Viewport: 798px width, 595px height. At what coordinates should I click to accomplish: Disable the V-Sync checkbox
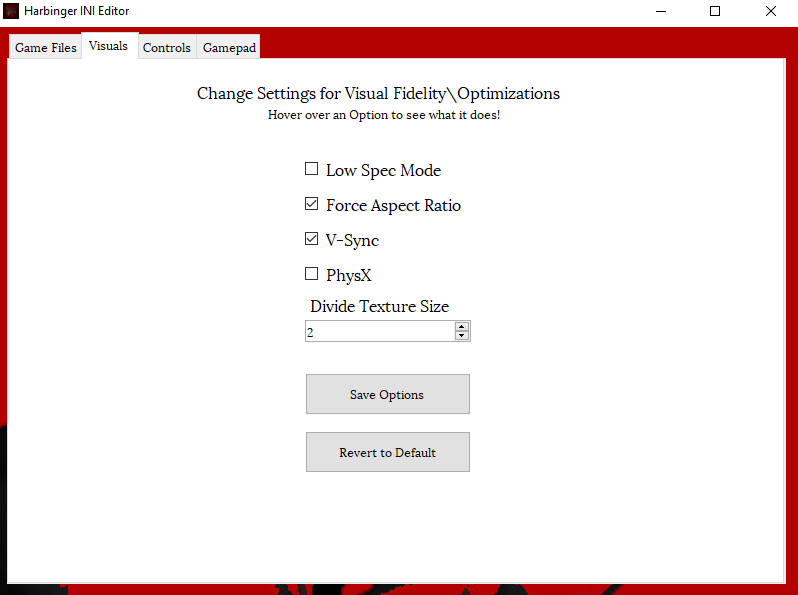click(311, 238)
